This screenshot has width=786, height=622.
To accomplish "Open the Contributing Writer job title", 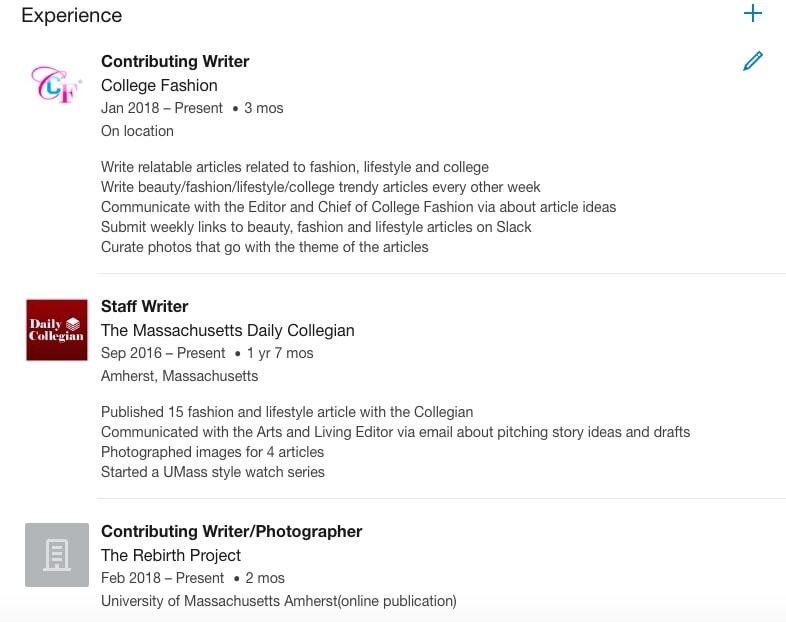I will point(175,61).
